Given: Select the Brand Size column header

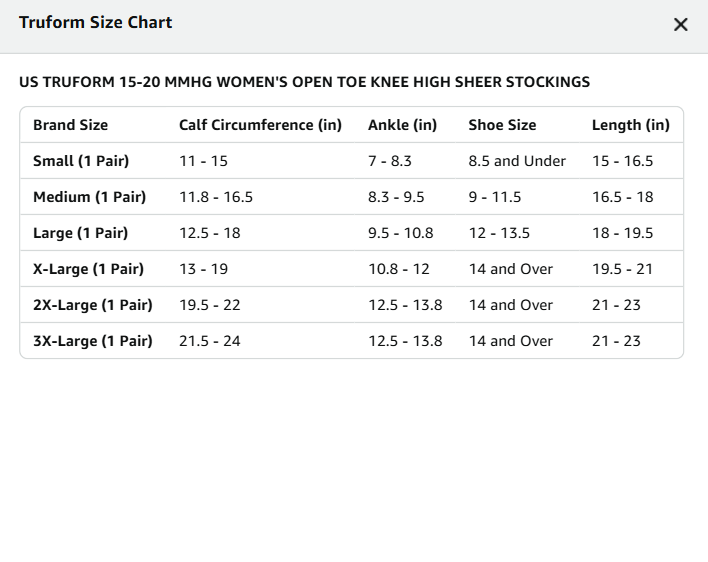Looking at the screenshot, I should point(70,125).
